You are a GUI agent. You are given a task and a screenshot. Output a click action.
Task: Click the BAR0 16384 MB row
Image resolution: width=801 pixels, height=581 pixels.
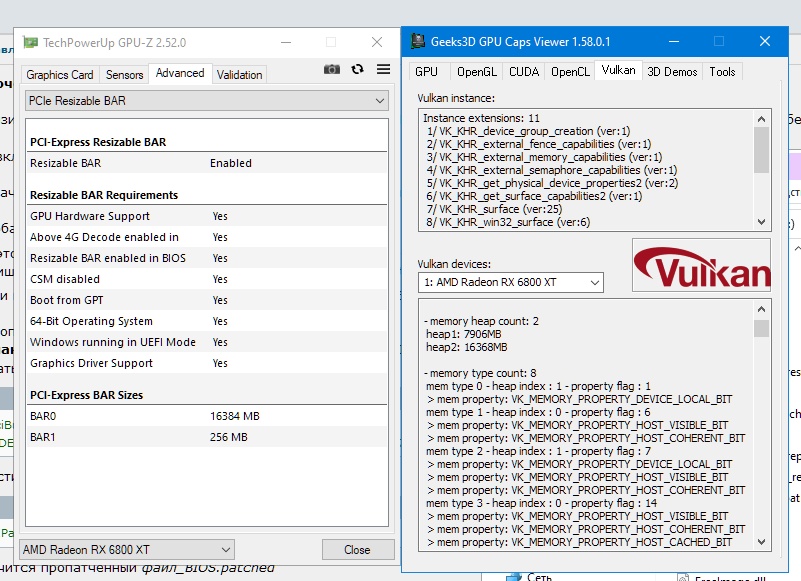(207, 416)
